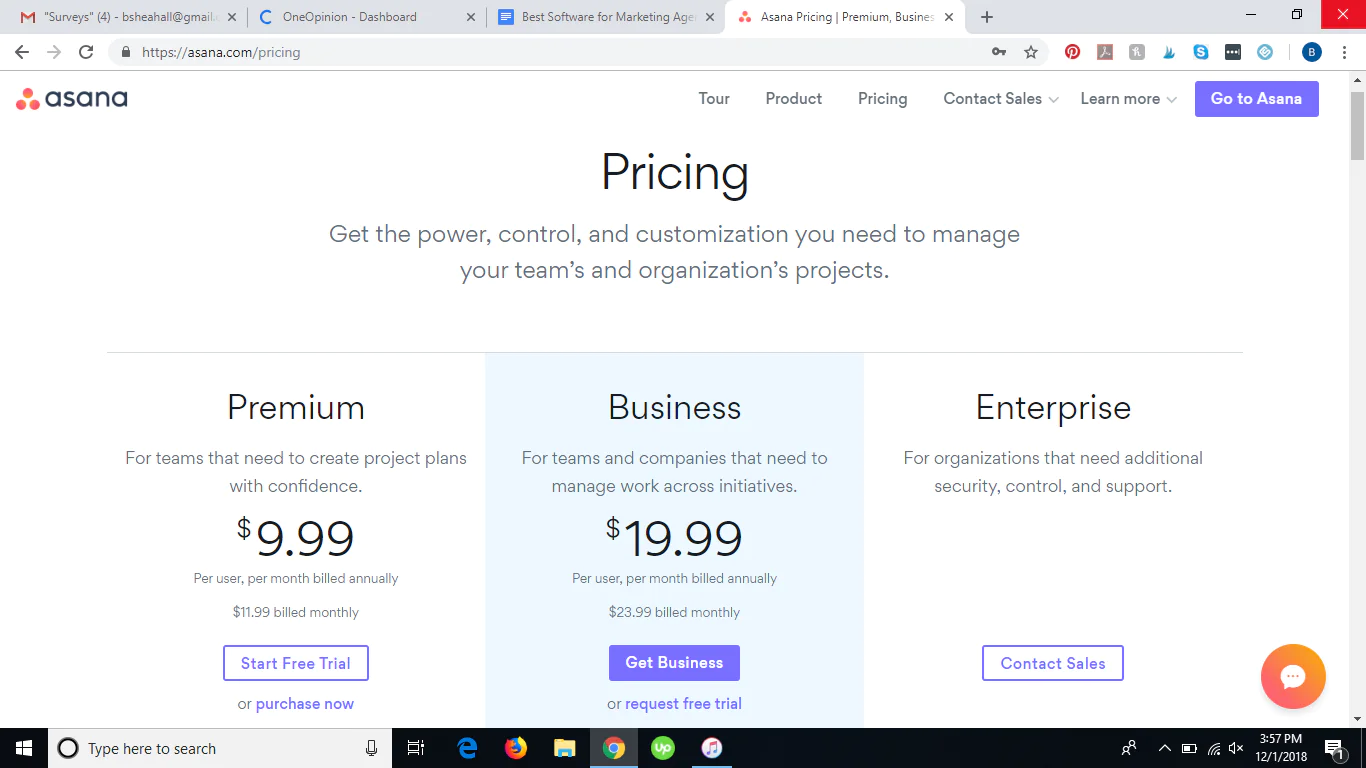Viewport: 1366px width, 768px height.
Task: Reload the page with refresh icon
Action: point(86,52)
